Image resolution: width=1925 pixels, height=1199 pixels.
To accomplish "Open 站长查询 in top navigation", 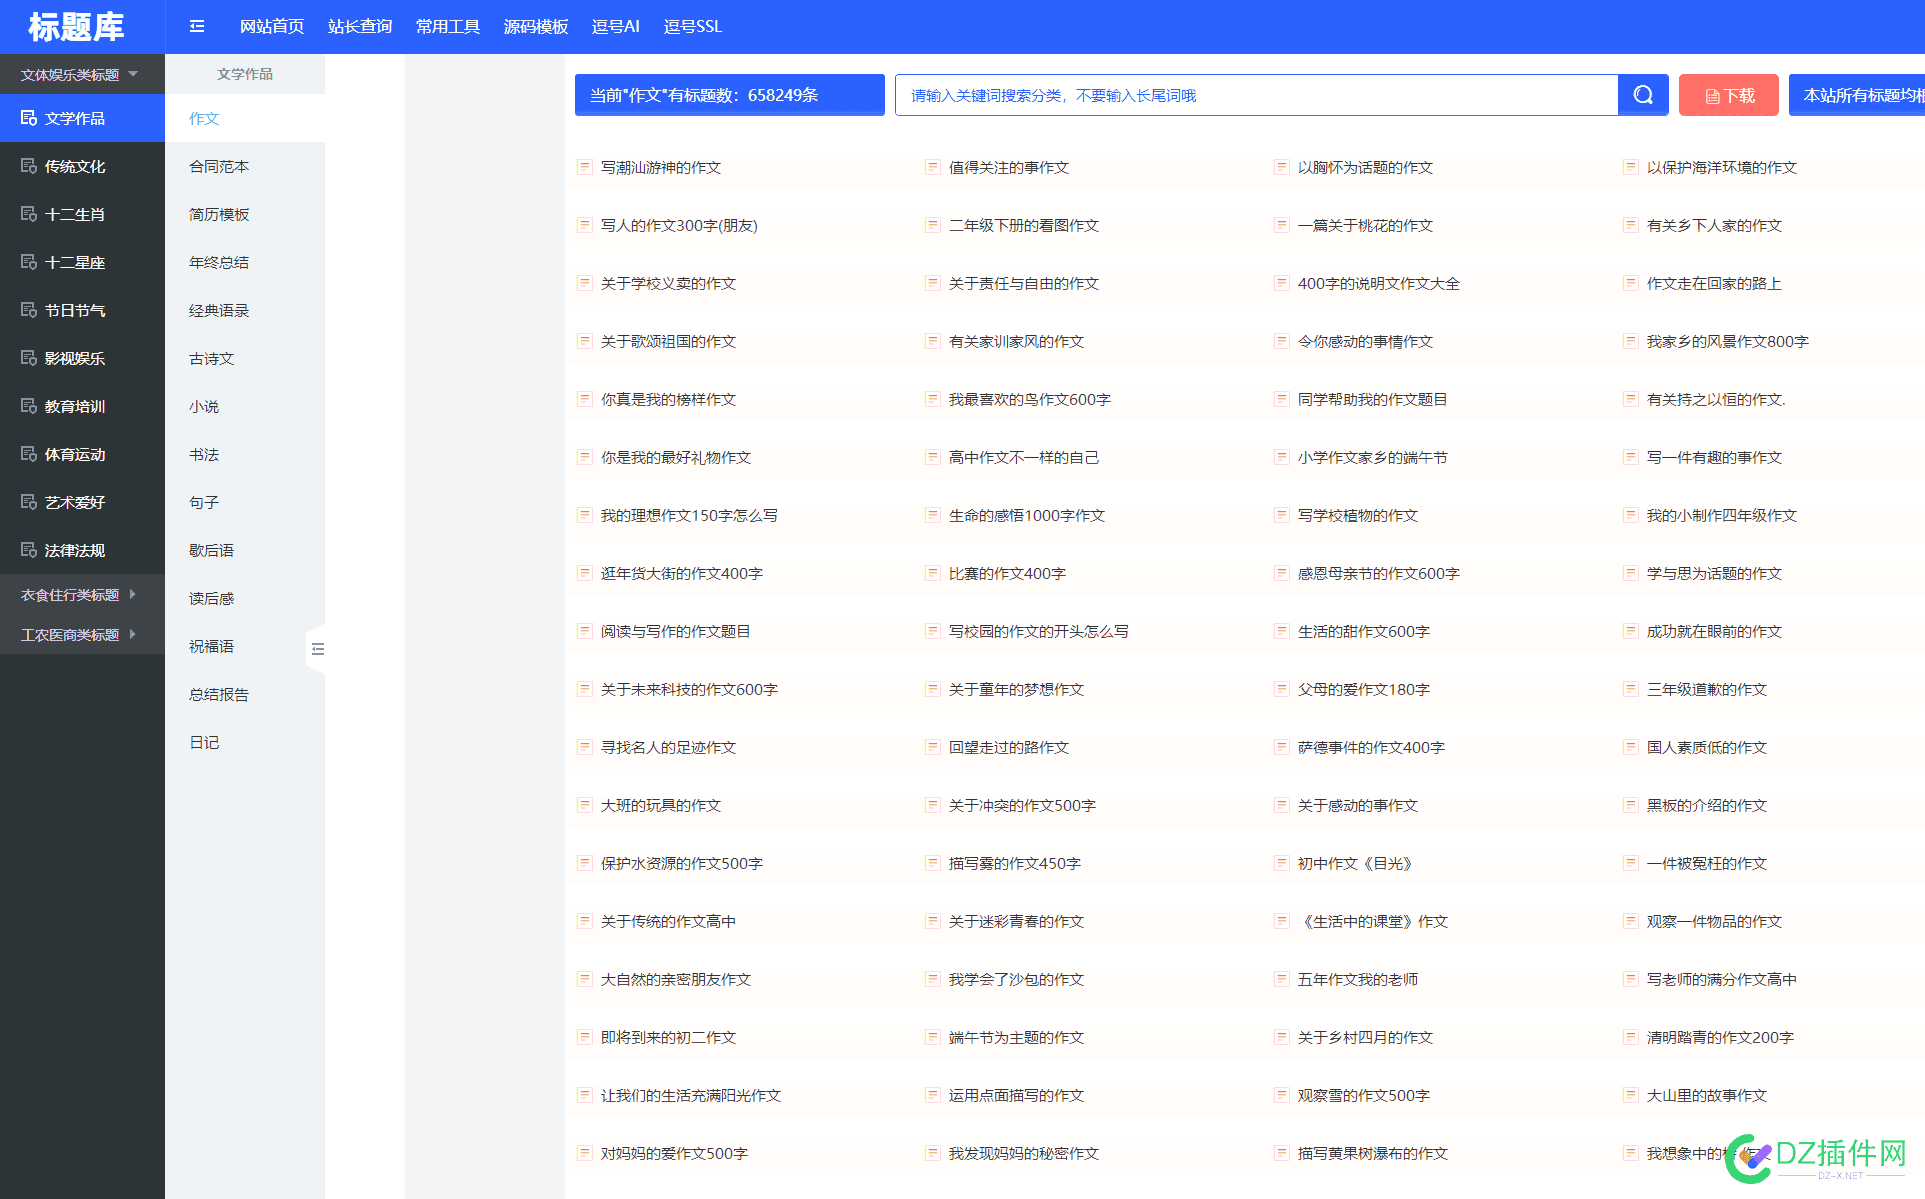I will tap(360, 26).
